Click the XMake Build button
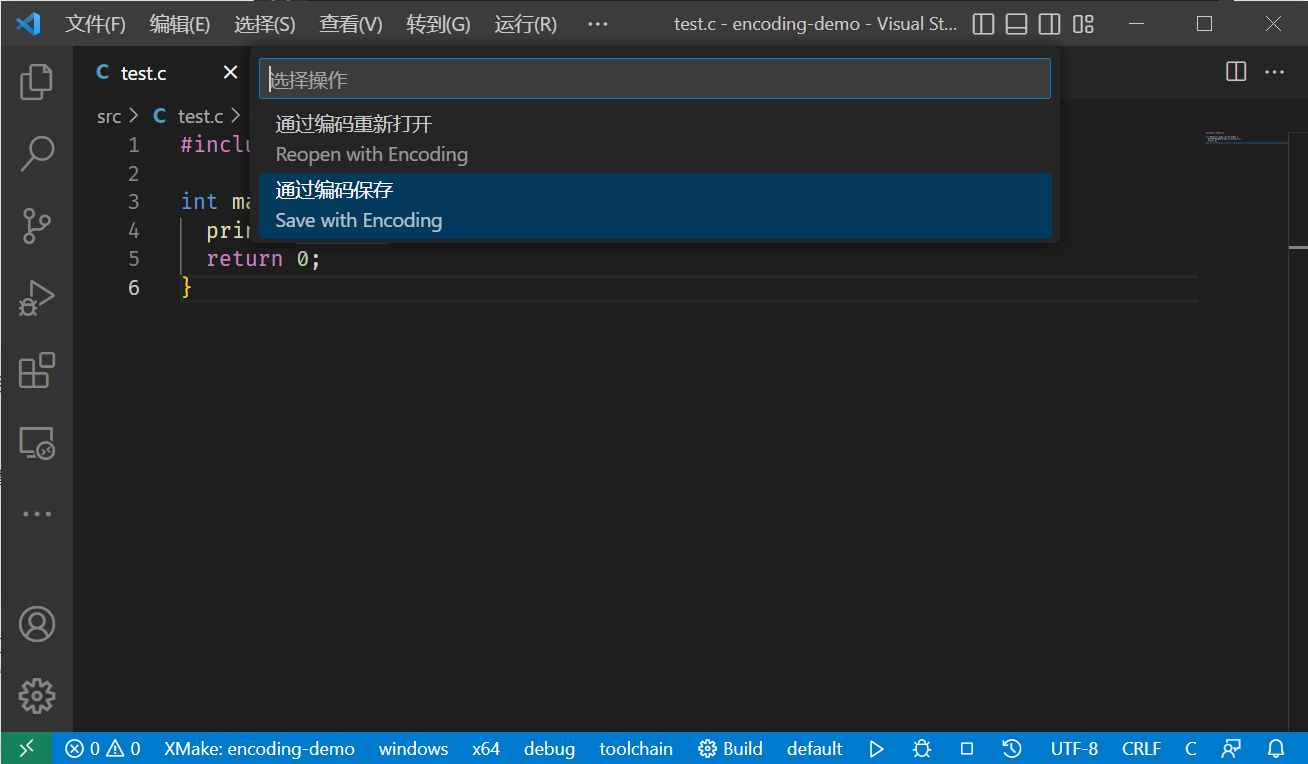Image resolution: width=1308 pixels, height=764 pixels. tap(730, 749)
